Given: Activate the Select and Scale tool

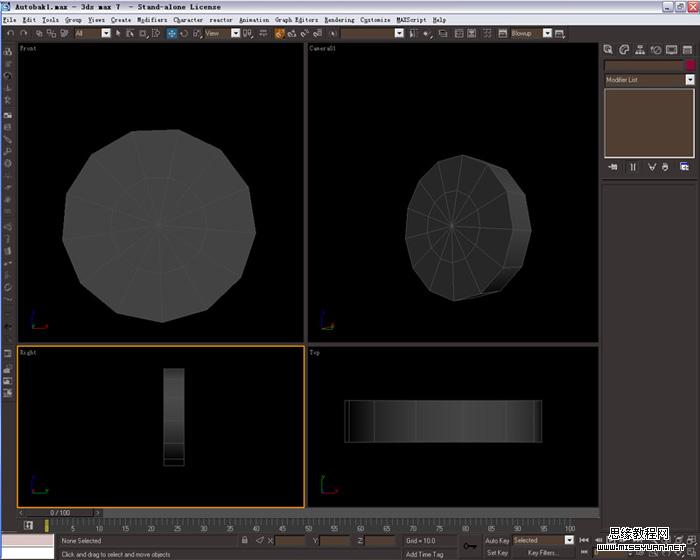Looking at the screenshot, I should 197,33.
